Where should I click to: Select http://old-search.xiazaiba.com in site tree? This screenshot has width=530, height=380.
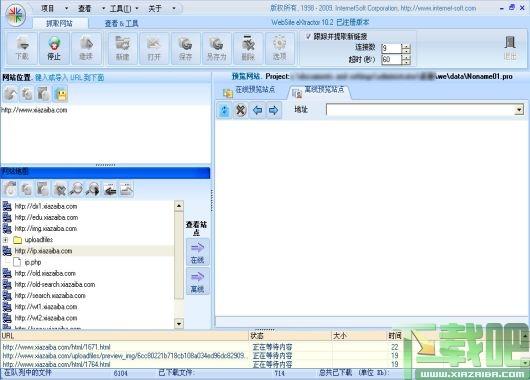click(x=55, y=284)
